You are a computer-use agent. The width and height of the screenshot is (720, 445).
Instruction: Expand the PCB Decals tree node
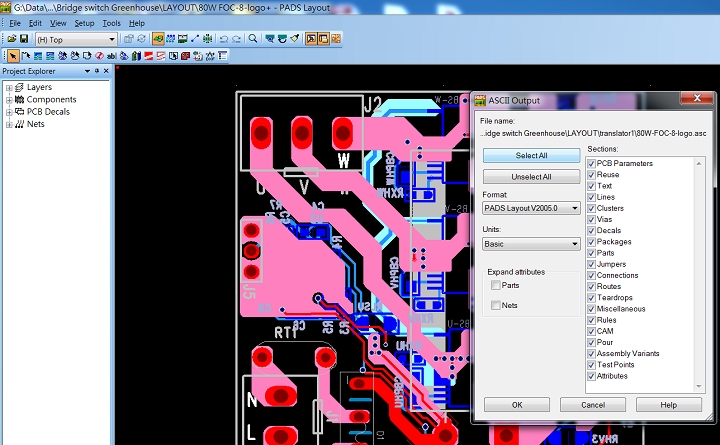tap(9, 112)
